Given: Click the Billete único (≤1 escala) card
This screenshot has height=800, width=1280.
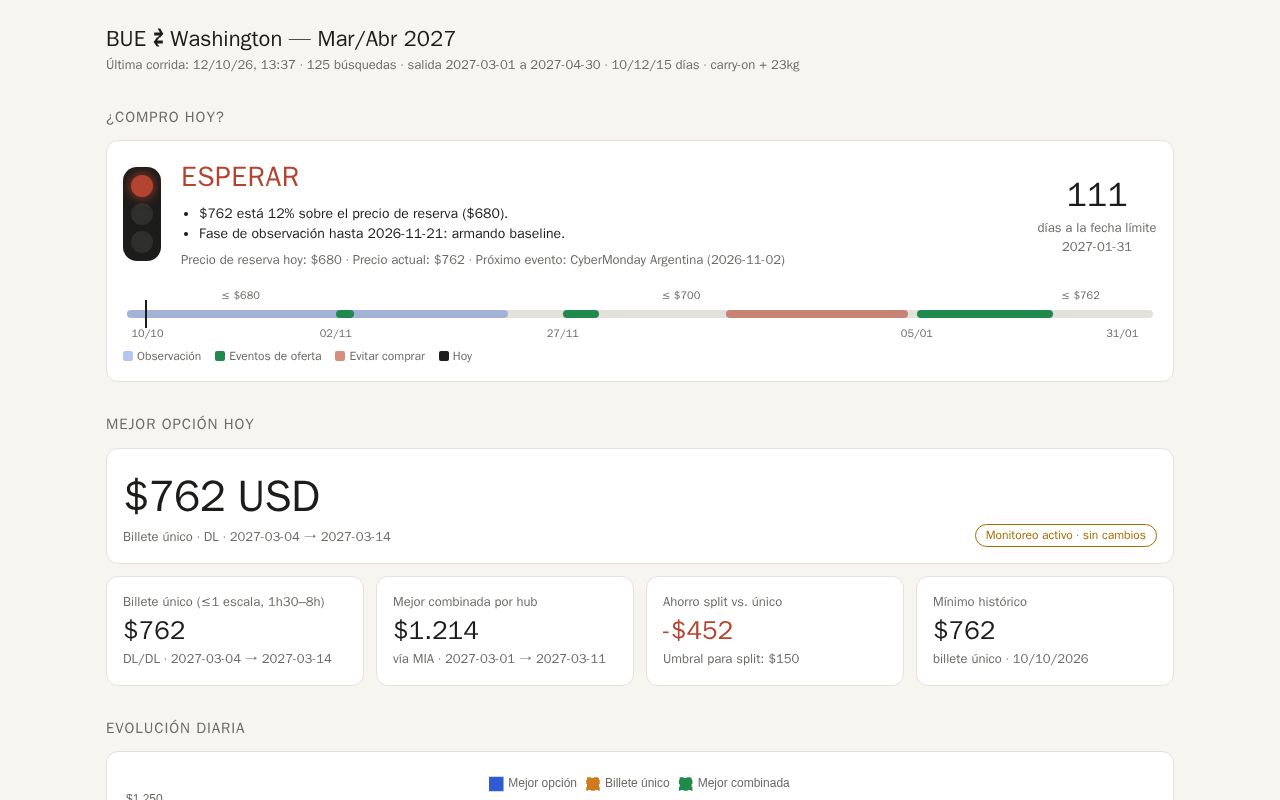Looking at the screenshot, I should pos(235,631).
